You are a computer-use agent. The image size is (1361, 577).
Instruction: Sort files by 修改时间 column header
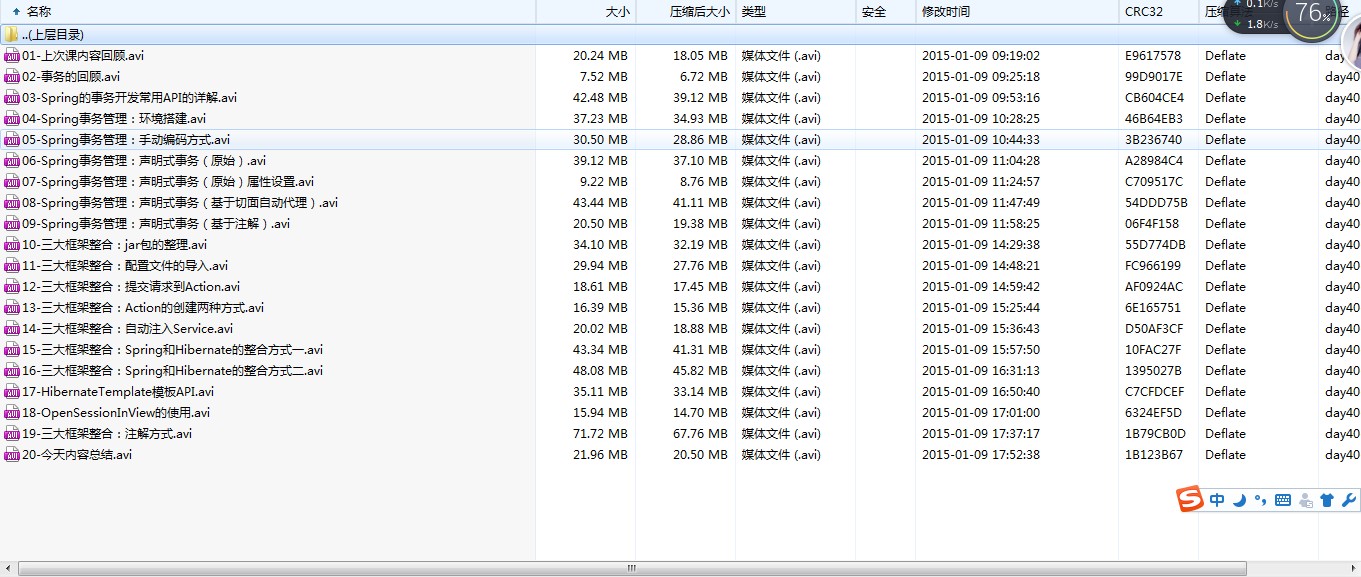(x=946, y=12)
